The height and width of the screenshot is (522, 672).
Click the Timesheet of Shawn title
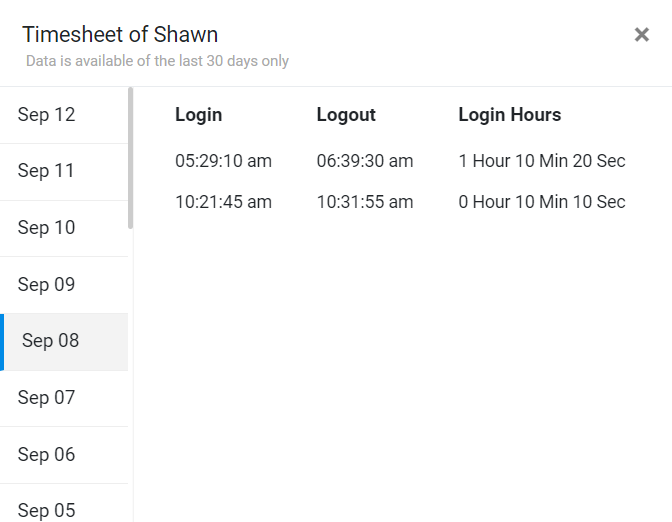pyautogui.click(x=120, y=35)
